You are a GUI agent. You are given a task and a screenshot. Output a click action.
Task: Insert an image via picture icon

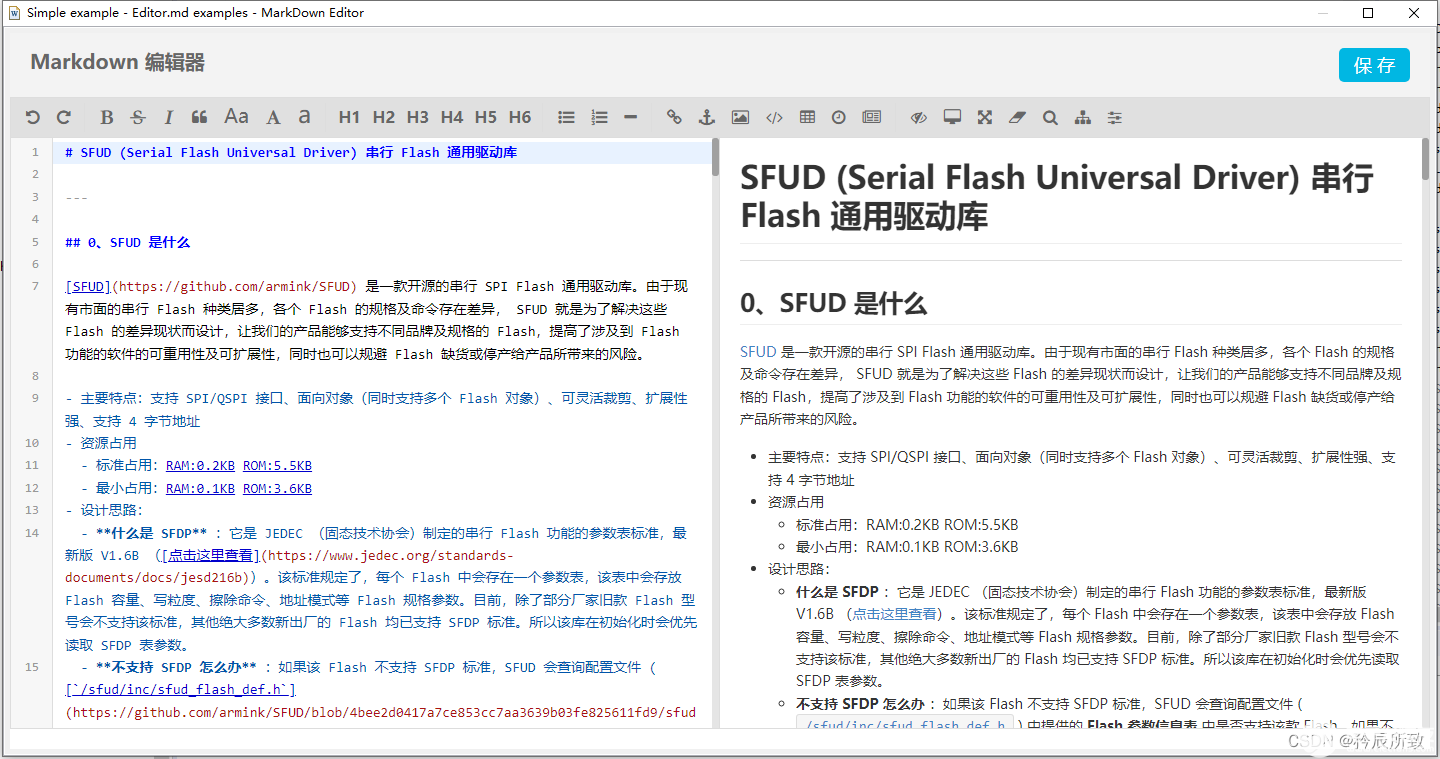click(740, 117)
